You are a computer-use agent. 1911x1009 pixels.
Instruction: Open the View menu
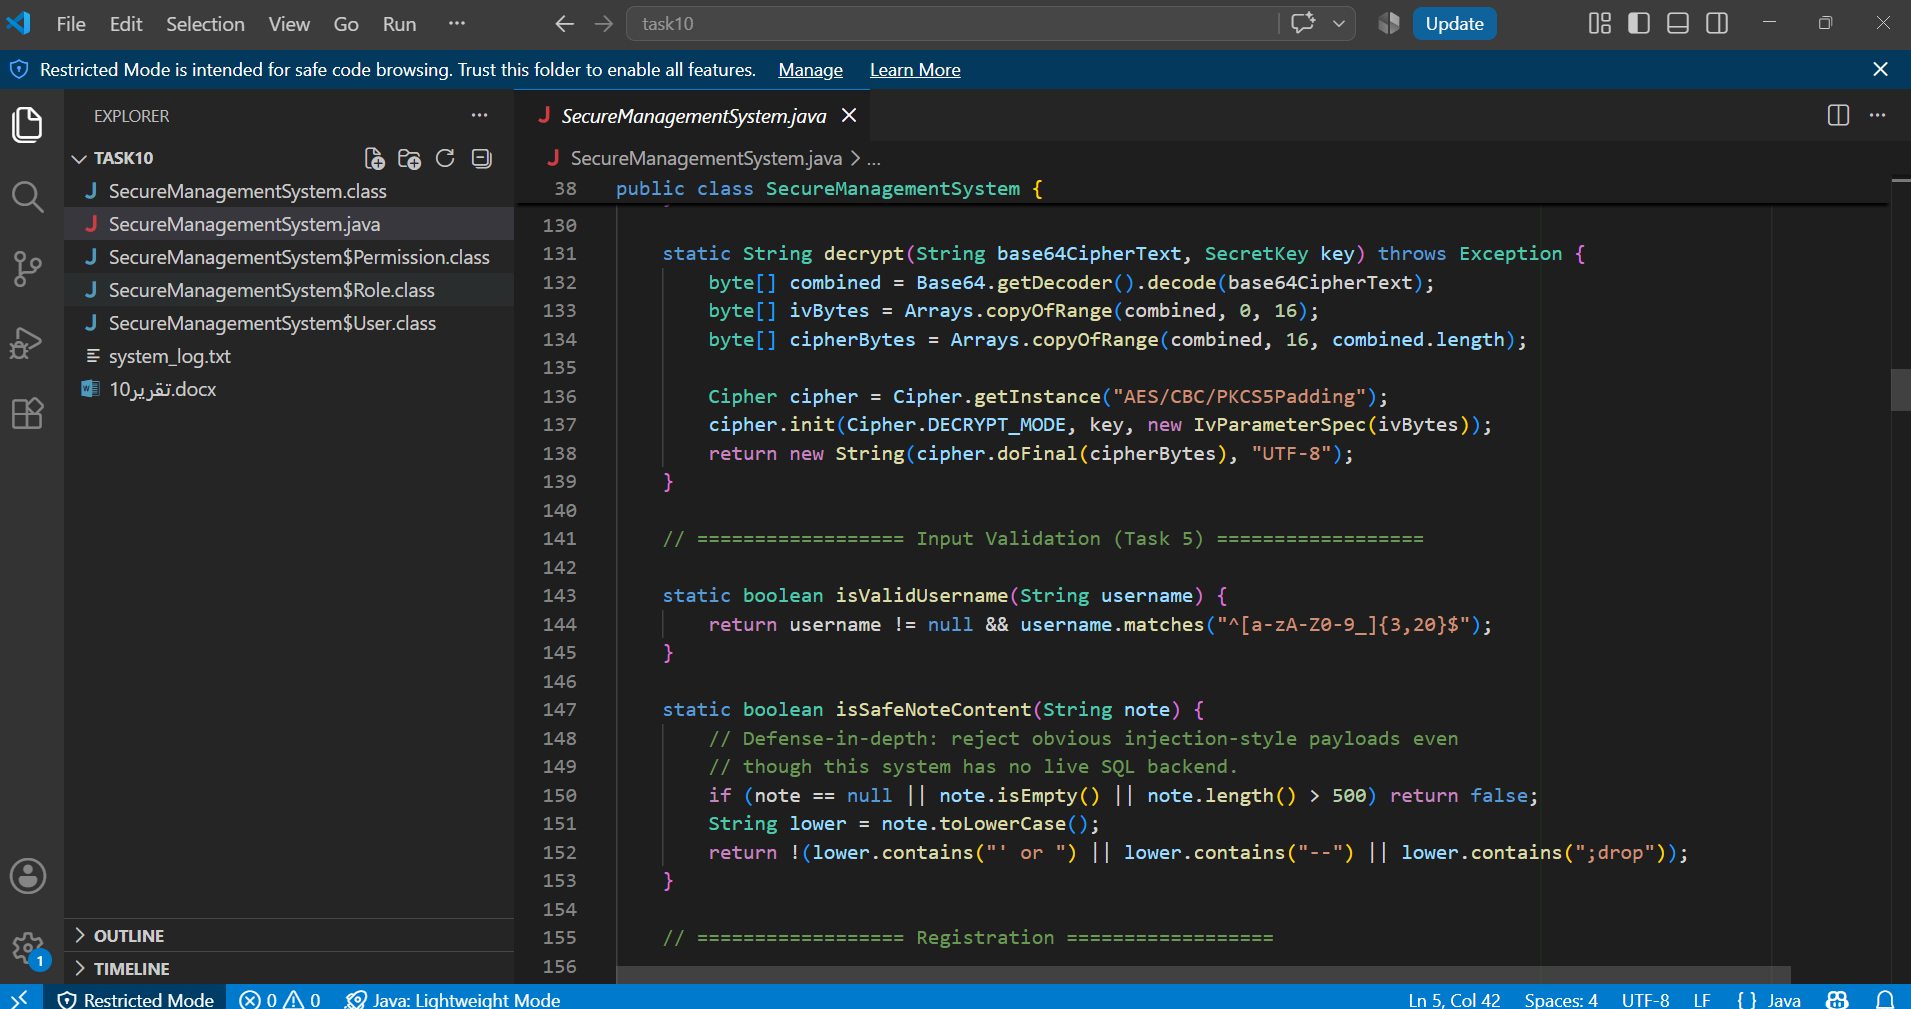click(289, 23)
